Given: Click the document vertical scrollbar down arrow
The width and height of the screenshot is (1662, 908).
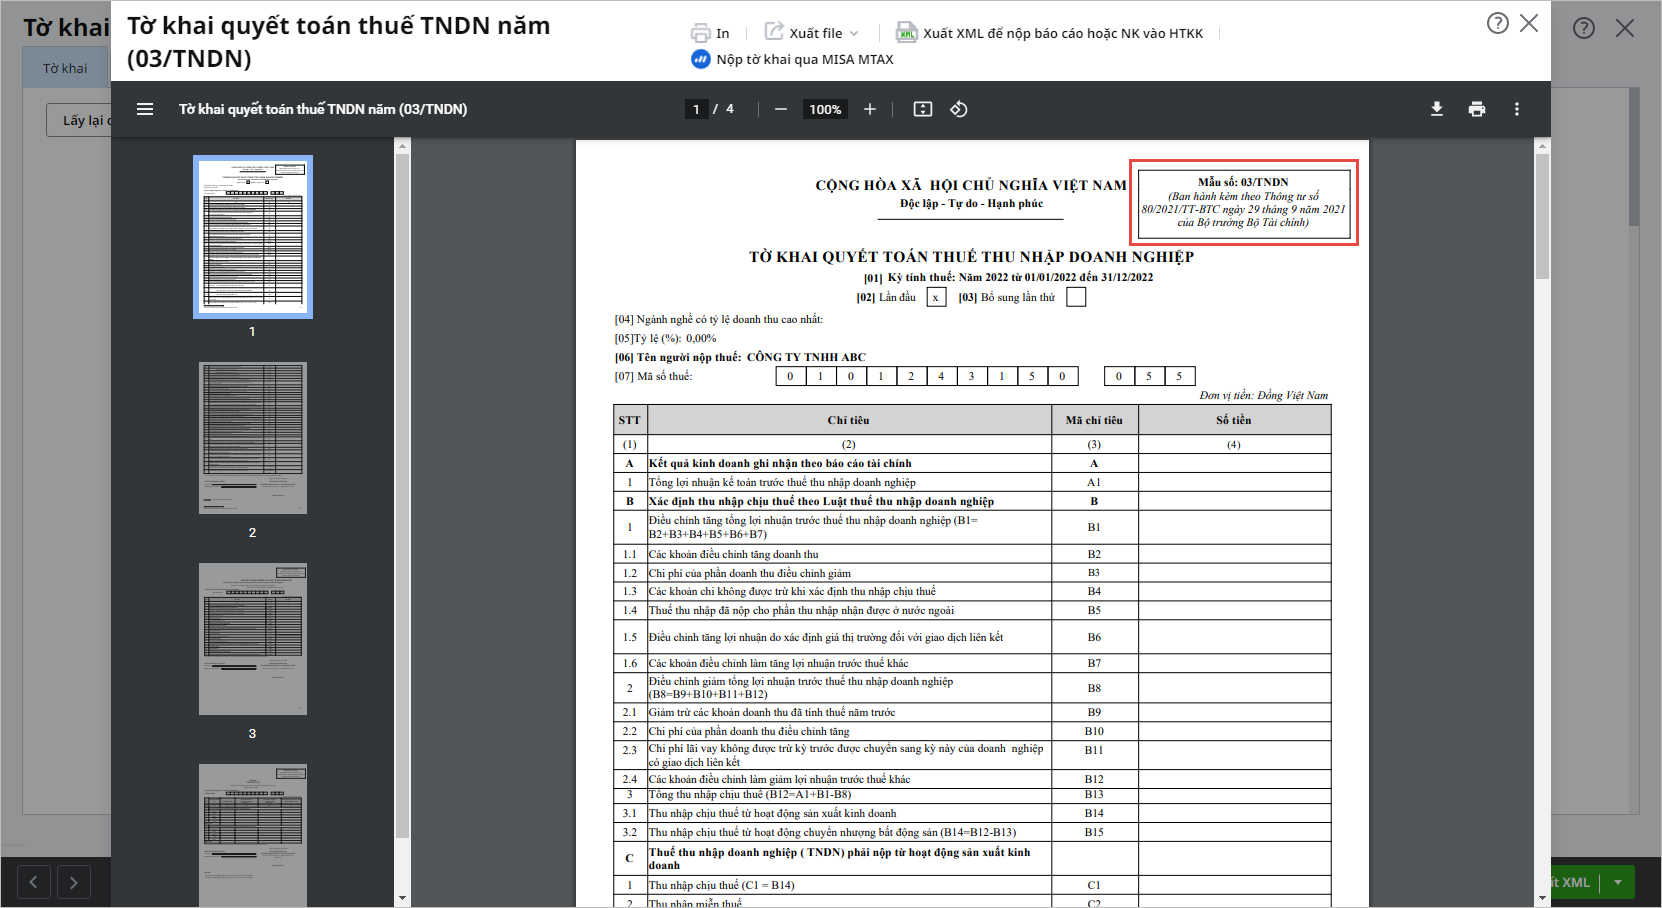Looking at the screenshot, I should (1542, 898).
